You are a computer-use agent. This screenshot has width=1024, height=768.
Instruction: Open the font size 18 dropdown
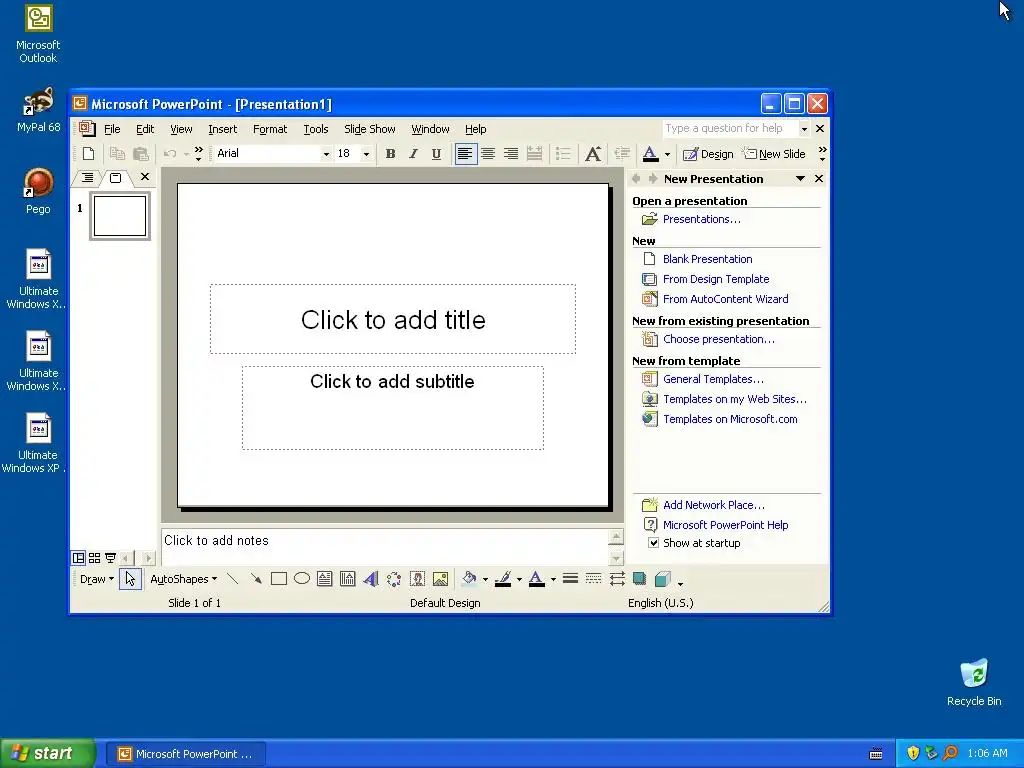(366, 154)
